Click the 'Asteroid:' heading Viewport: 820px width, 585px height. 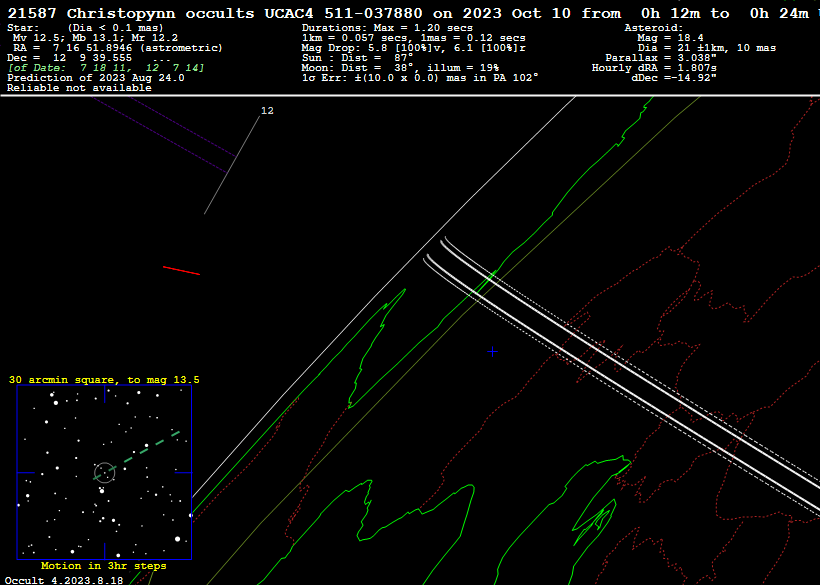click(x=654, y=28)
